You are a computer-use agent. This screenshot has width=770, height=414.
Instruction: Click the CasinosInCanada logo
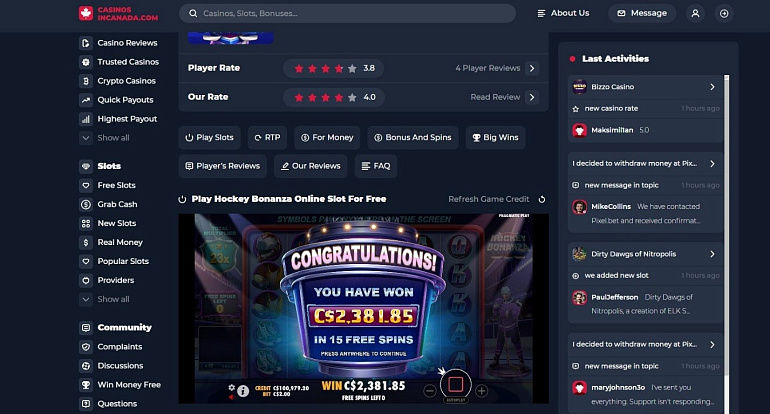(118, 14)
